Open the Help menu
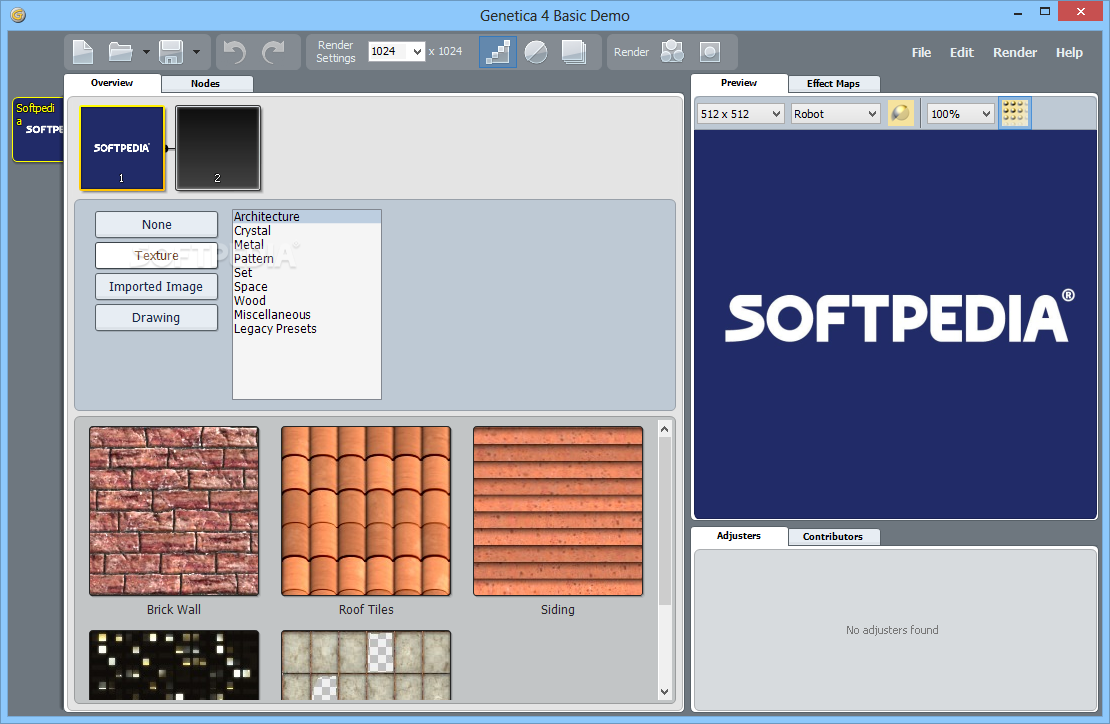1110x724 pixels. coord(1069,52)
